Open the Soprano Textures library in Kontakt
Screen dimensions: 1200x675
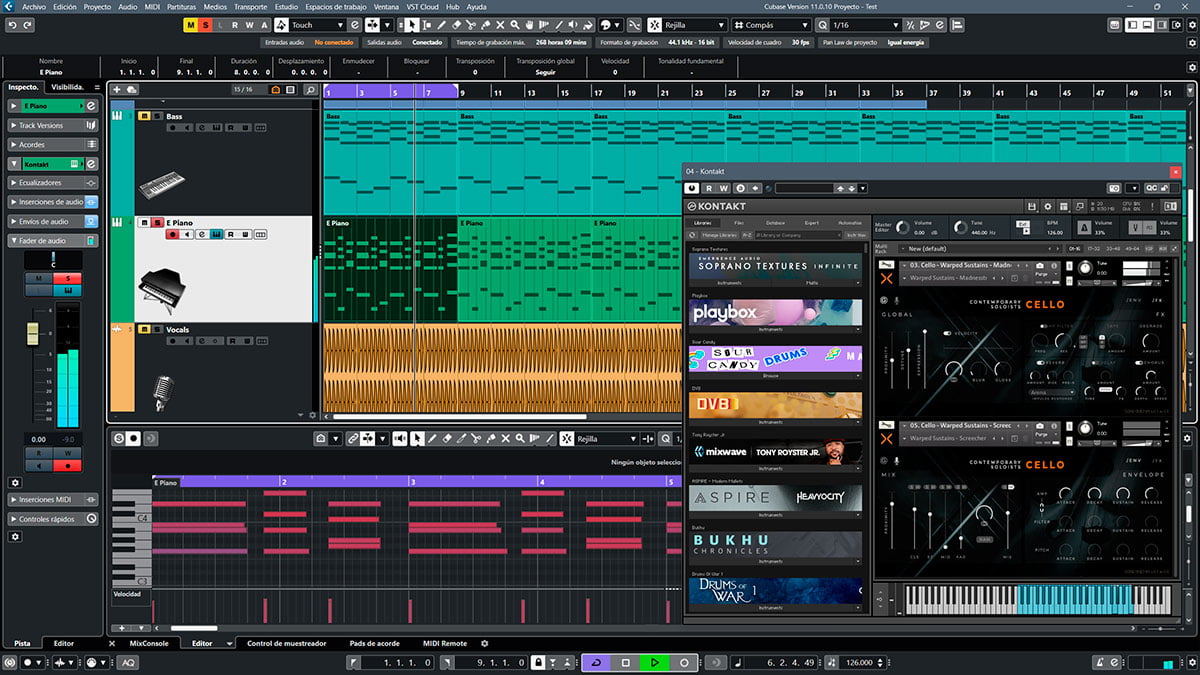pos(775,266)
